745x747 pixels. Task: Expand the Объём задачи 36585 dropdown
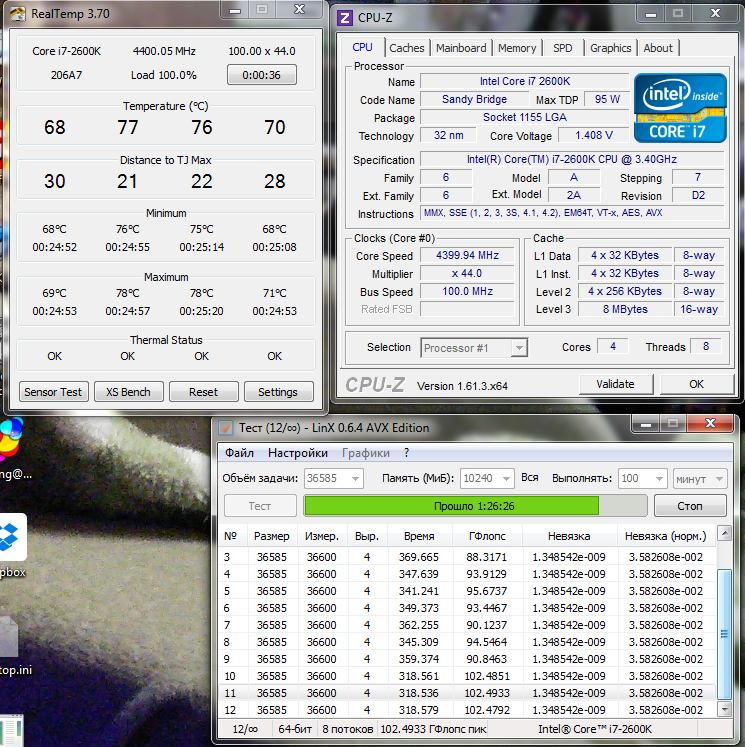pyautogui.click(x=355, y=478)
